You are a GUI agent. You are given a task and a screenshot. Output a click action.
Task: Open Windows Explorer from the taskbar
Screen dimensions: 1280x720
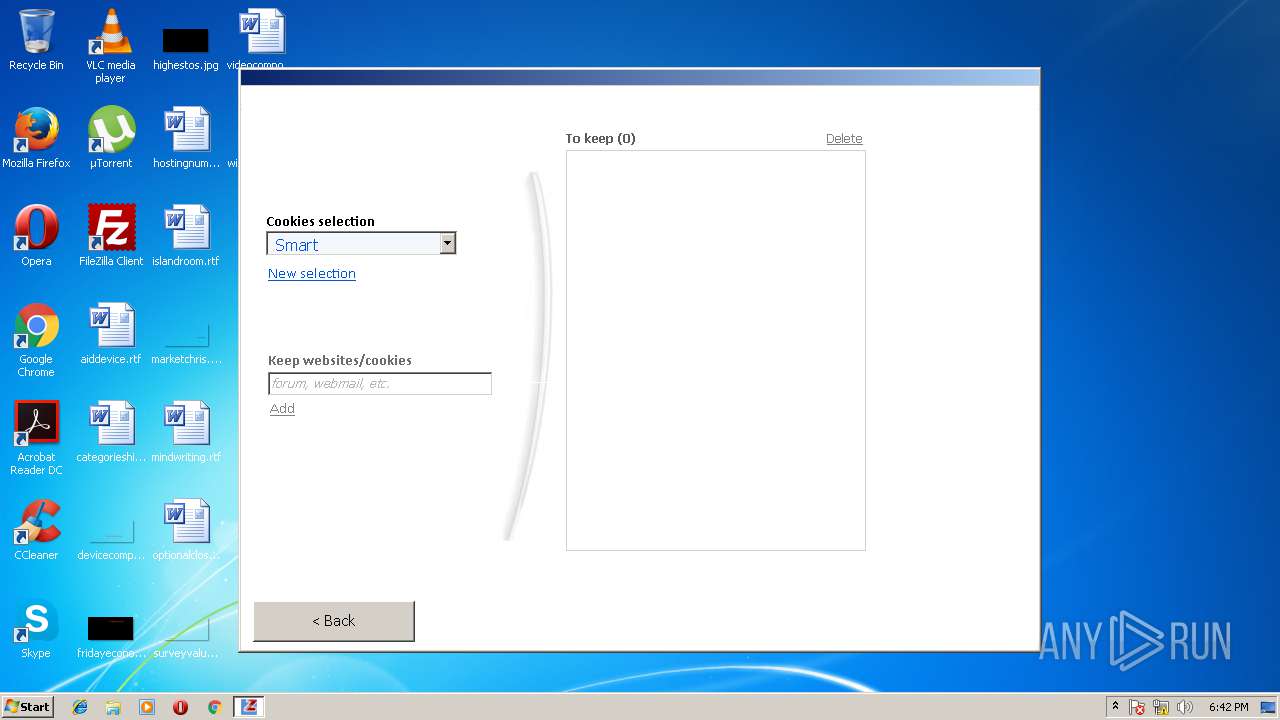tap(113, 707)
